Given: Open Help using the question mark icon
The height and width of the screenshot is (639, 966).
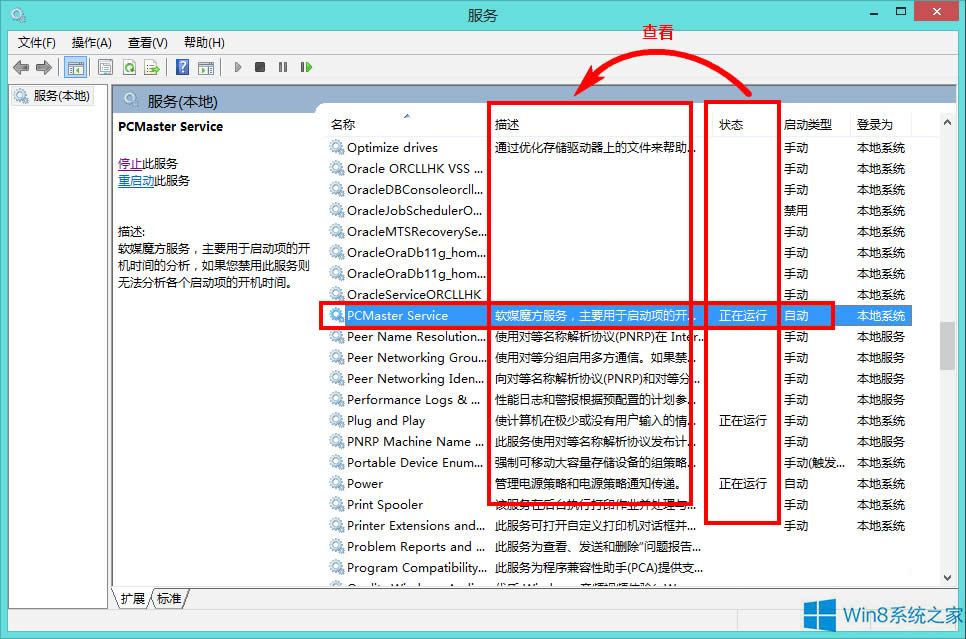Looking at the screenshot, I should [182, 67].
